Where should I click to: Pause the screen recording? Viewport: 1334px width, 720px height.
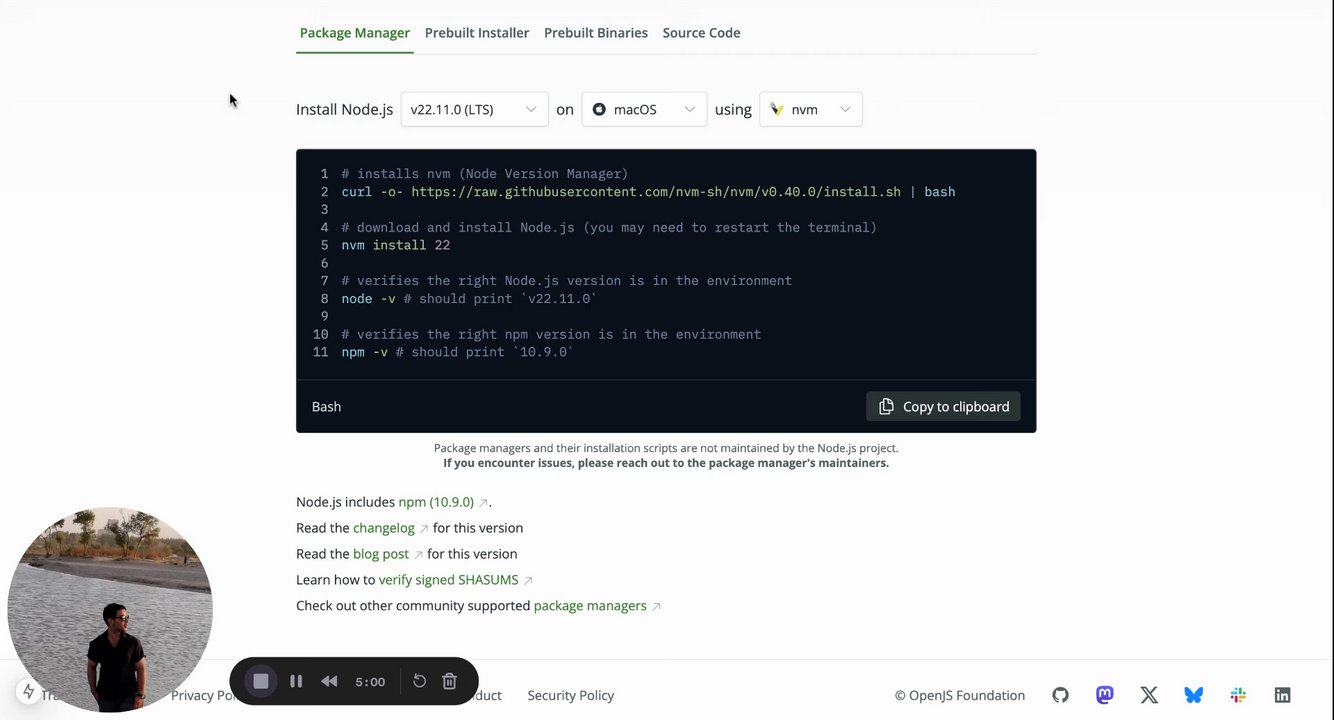click(x=296, y=681)
